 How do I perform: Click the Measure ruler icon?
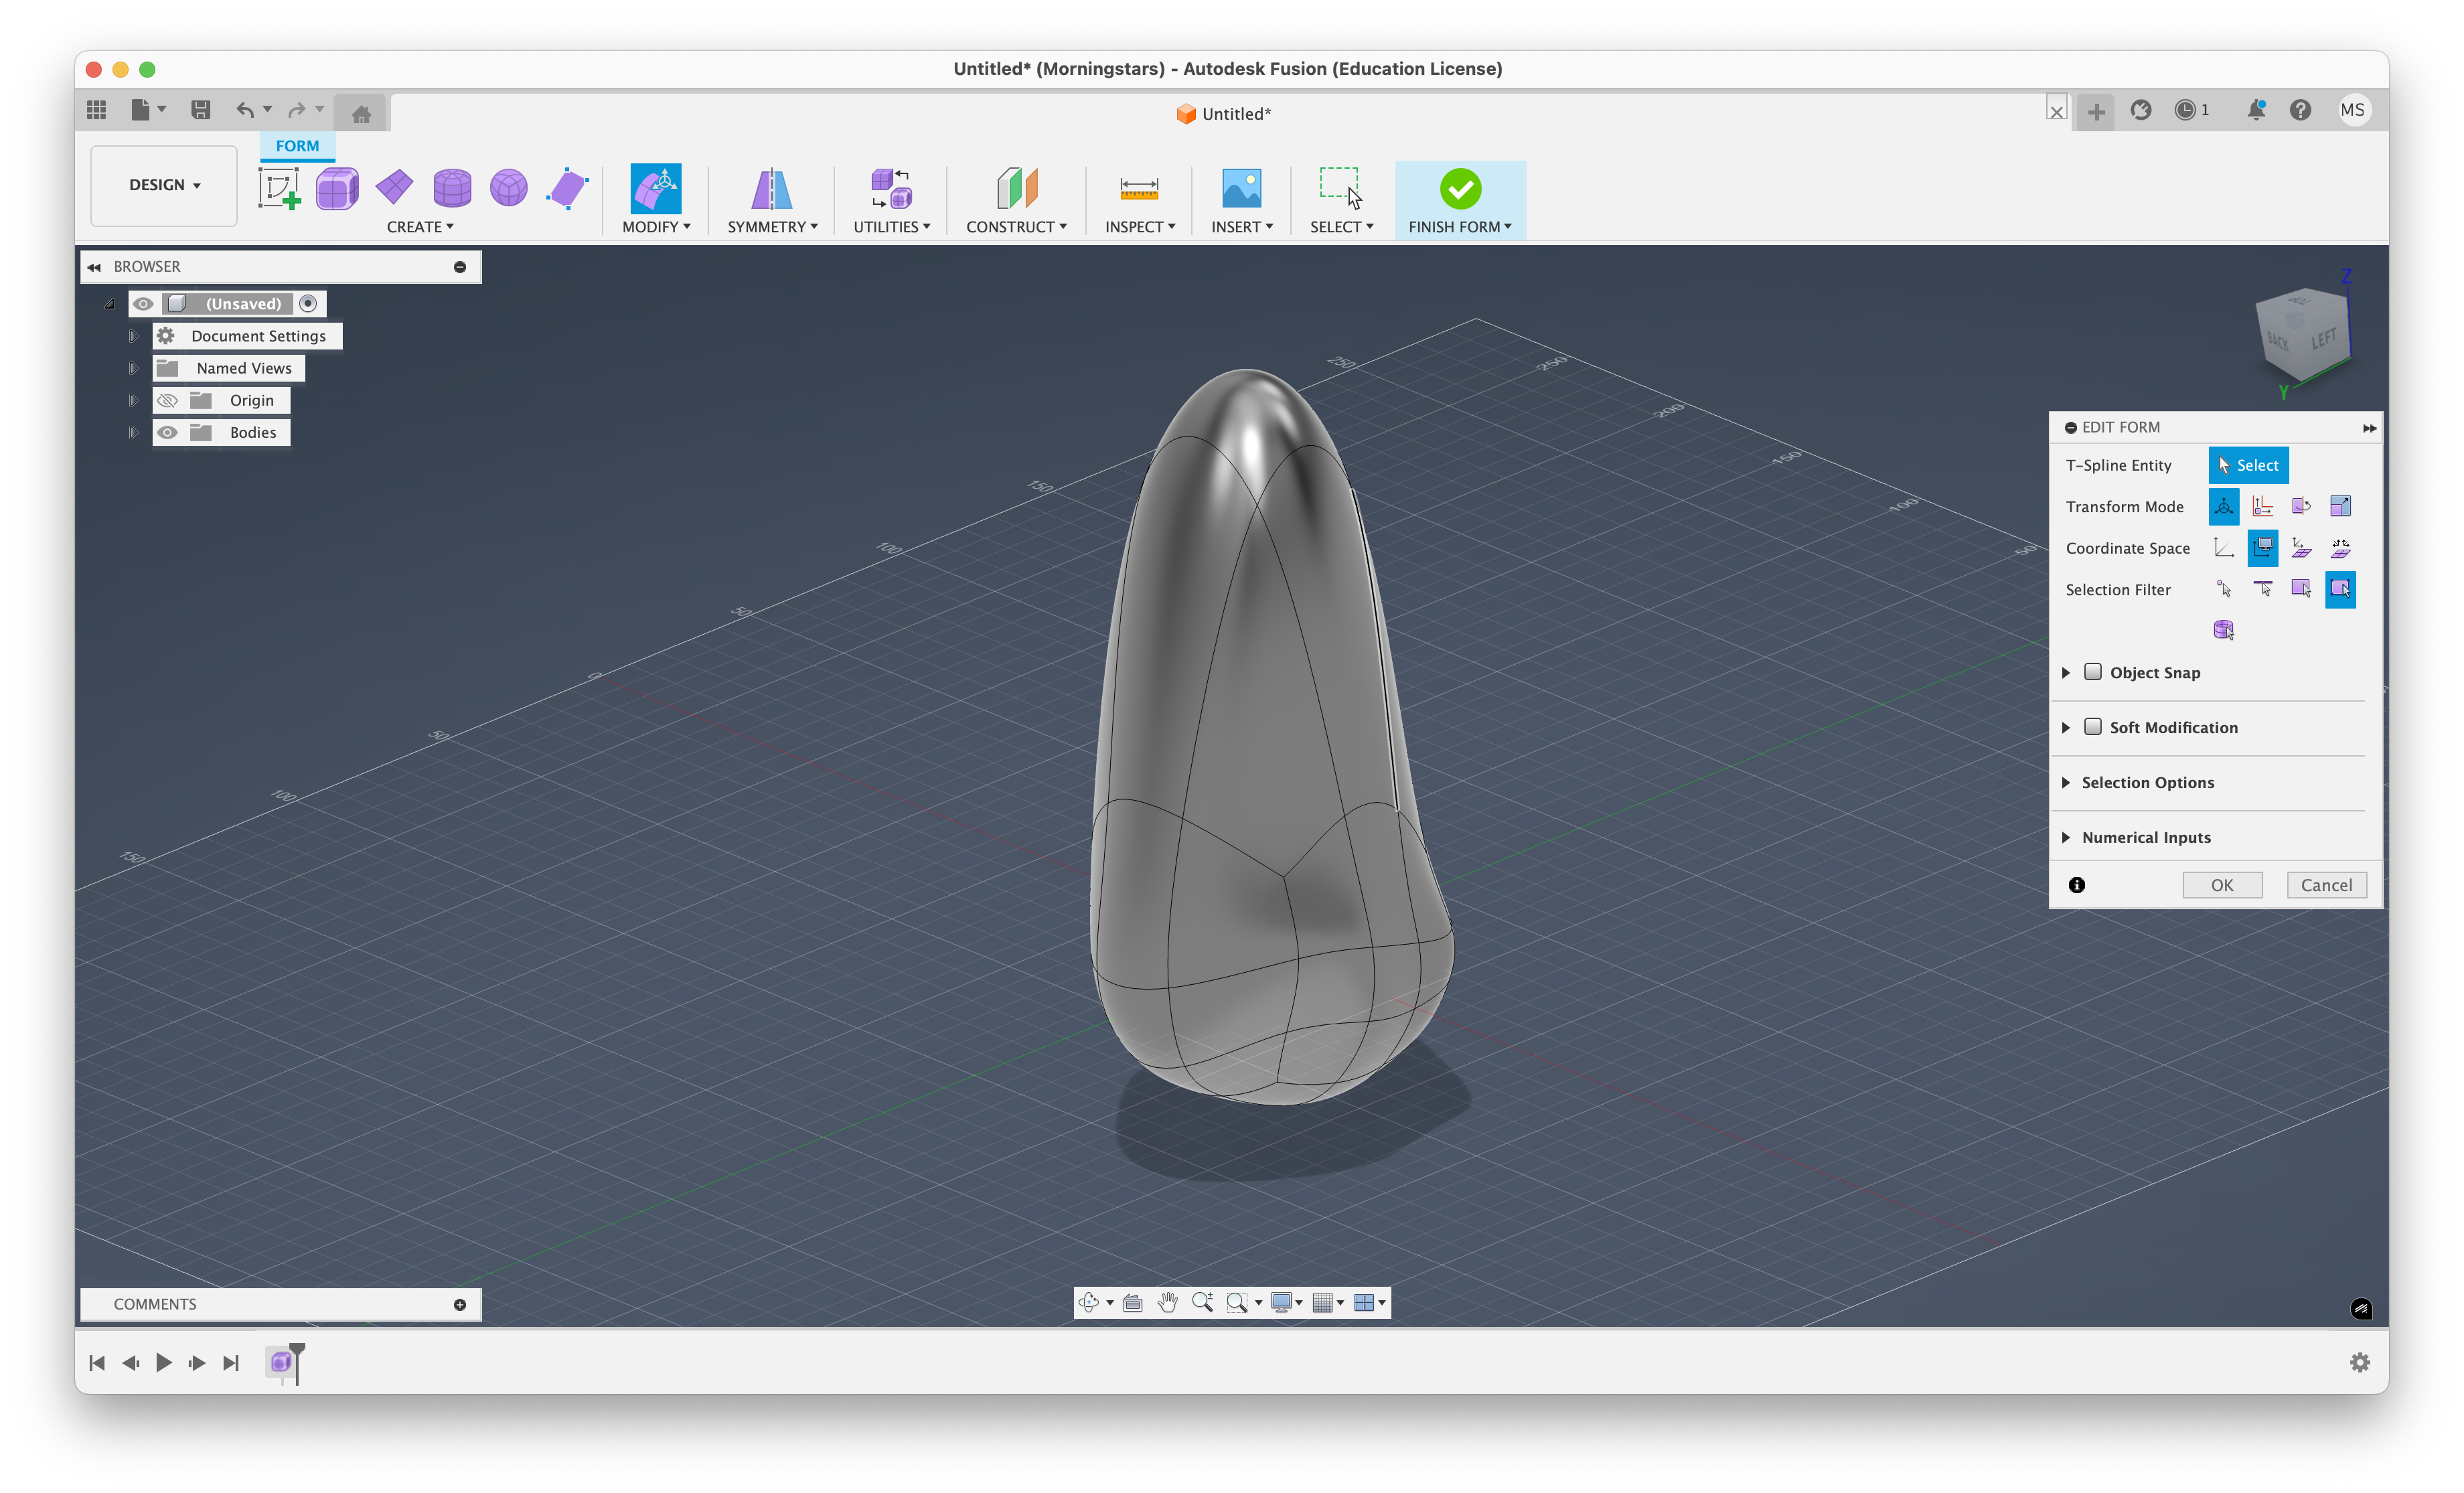tap(1139, 188)
